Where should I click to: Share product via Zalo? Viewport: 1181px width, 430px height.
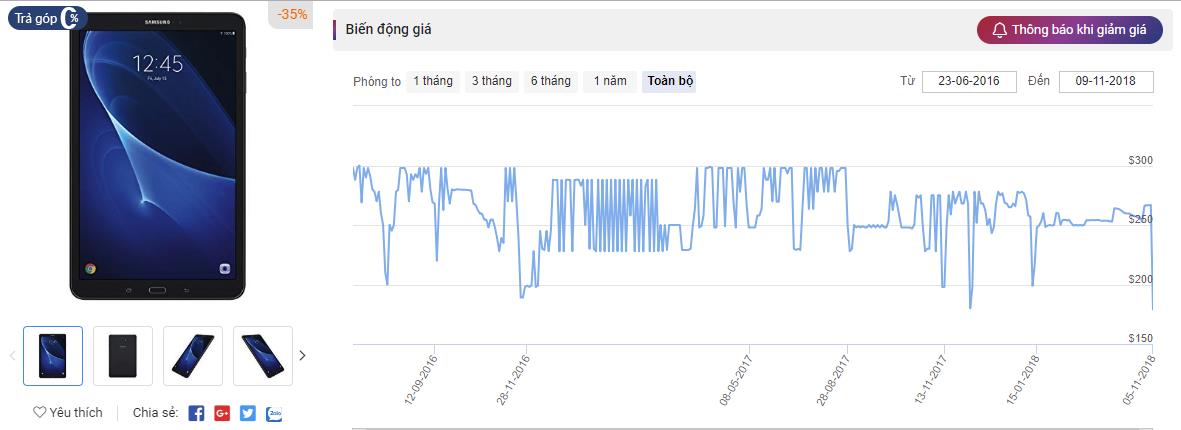[274, 413]
